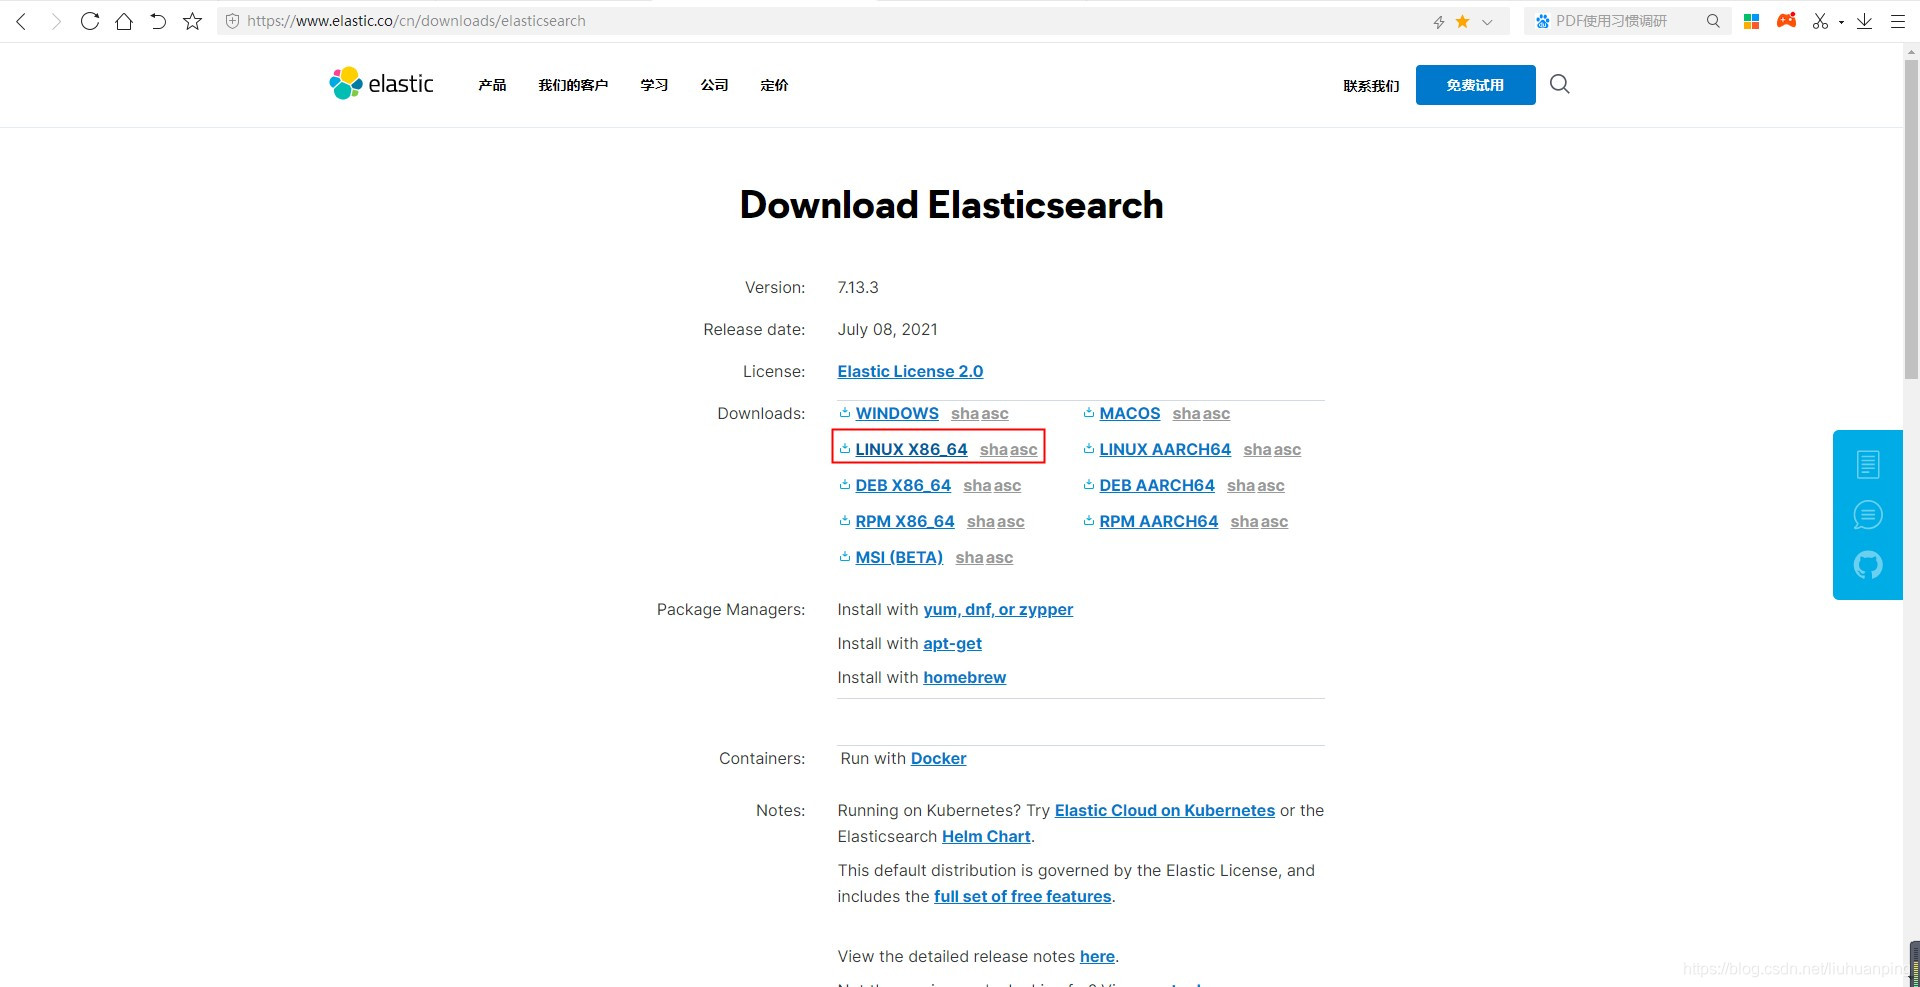Click the 联系我们 link
The height and width of the screenshot is (987, 1920).
pos(1371,86)
